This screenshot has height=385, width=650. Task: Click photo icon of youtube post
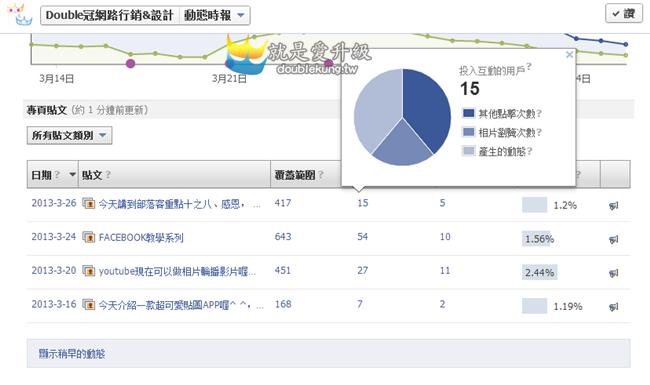tap(89, 271)
